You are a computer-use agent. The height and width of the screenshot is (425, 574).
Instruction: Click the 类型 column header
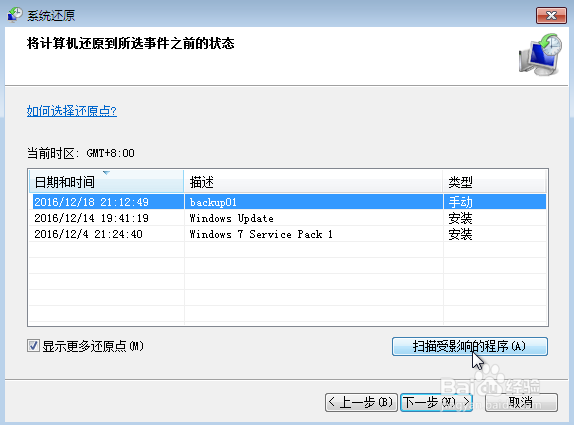pyautogui.click(x=495, y=182)
